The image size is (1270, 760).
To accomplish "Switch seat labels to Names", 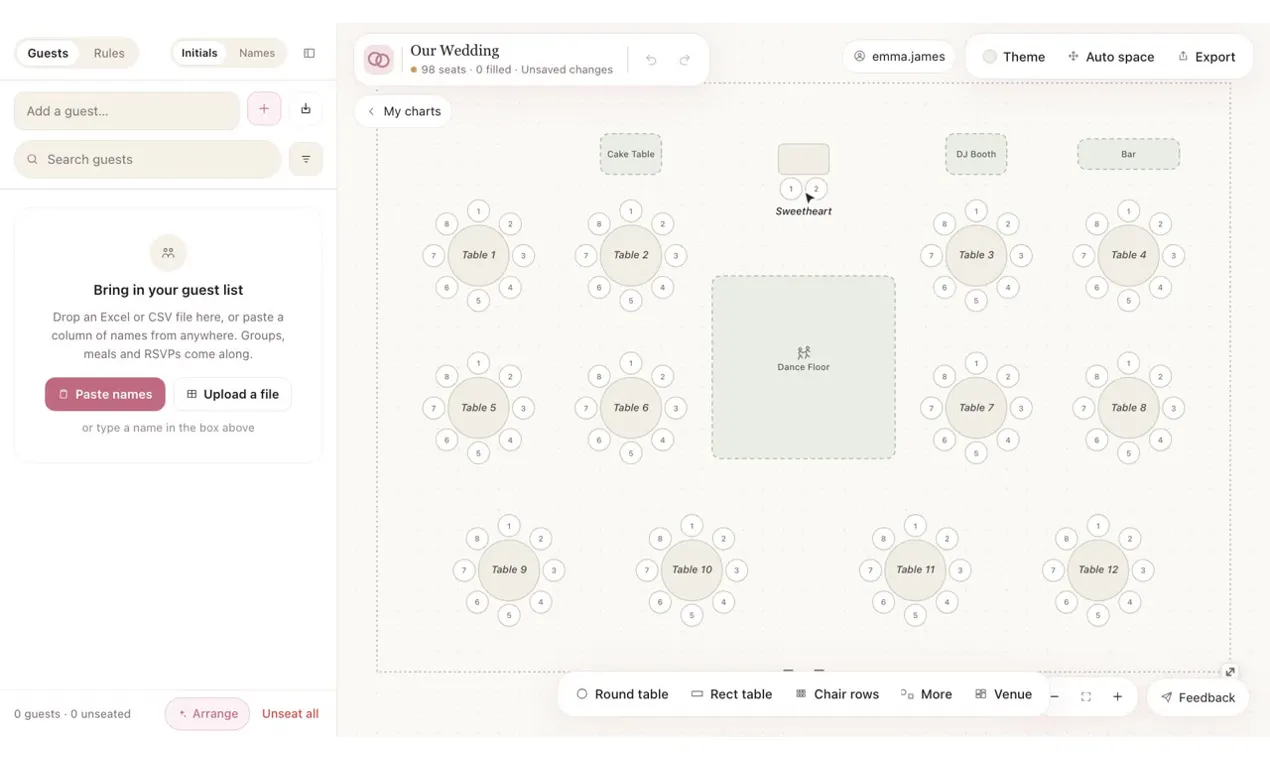I will (x=257, y=53).
